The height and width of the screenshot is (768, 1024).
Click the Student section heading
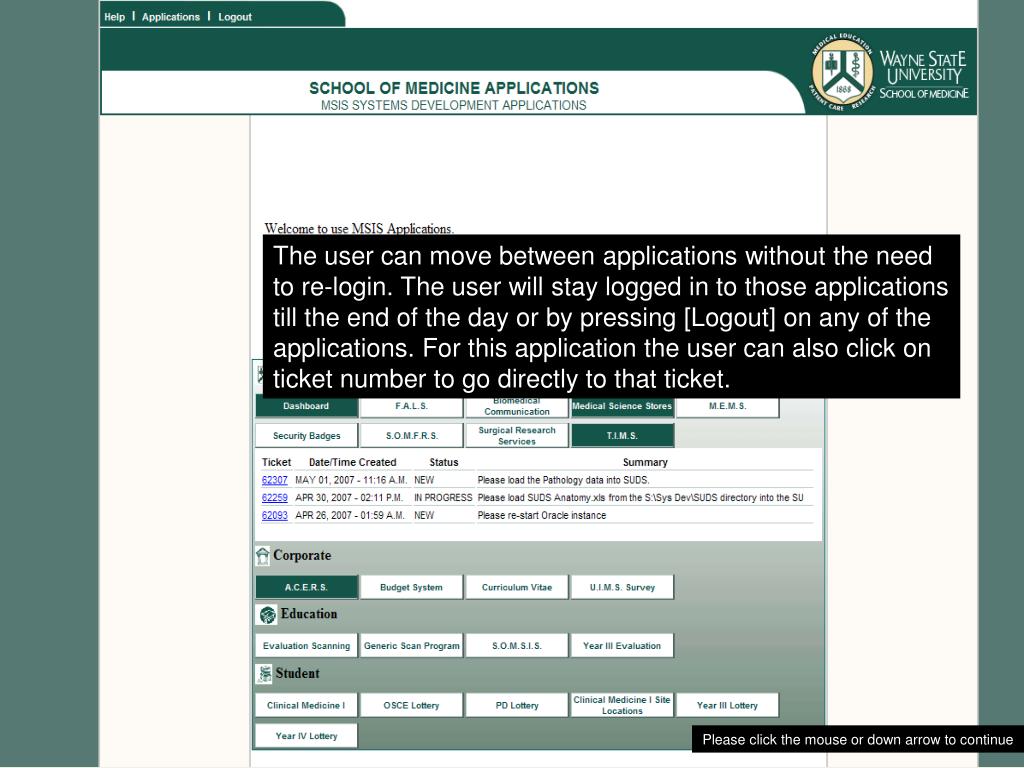297,673
